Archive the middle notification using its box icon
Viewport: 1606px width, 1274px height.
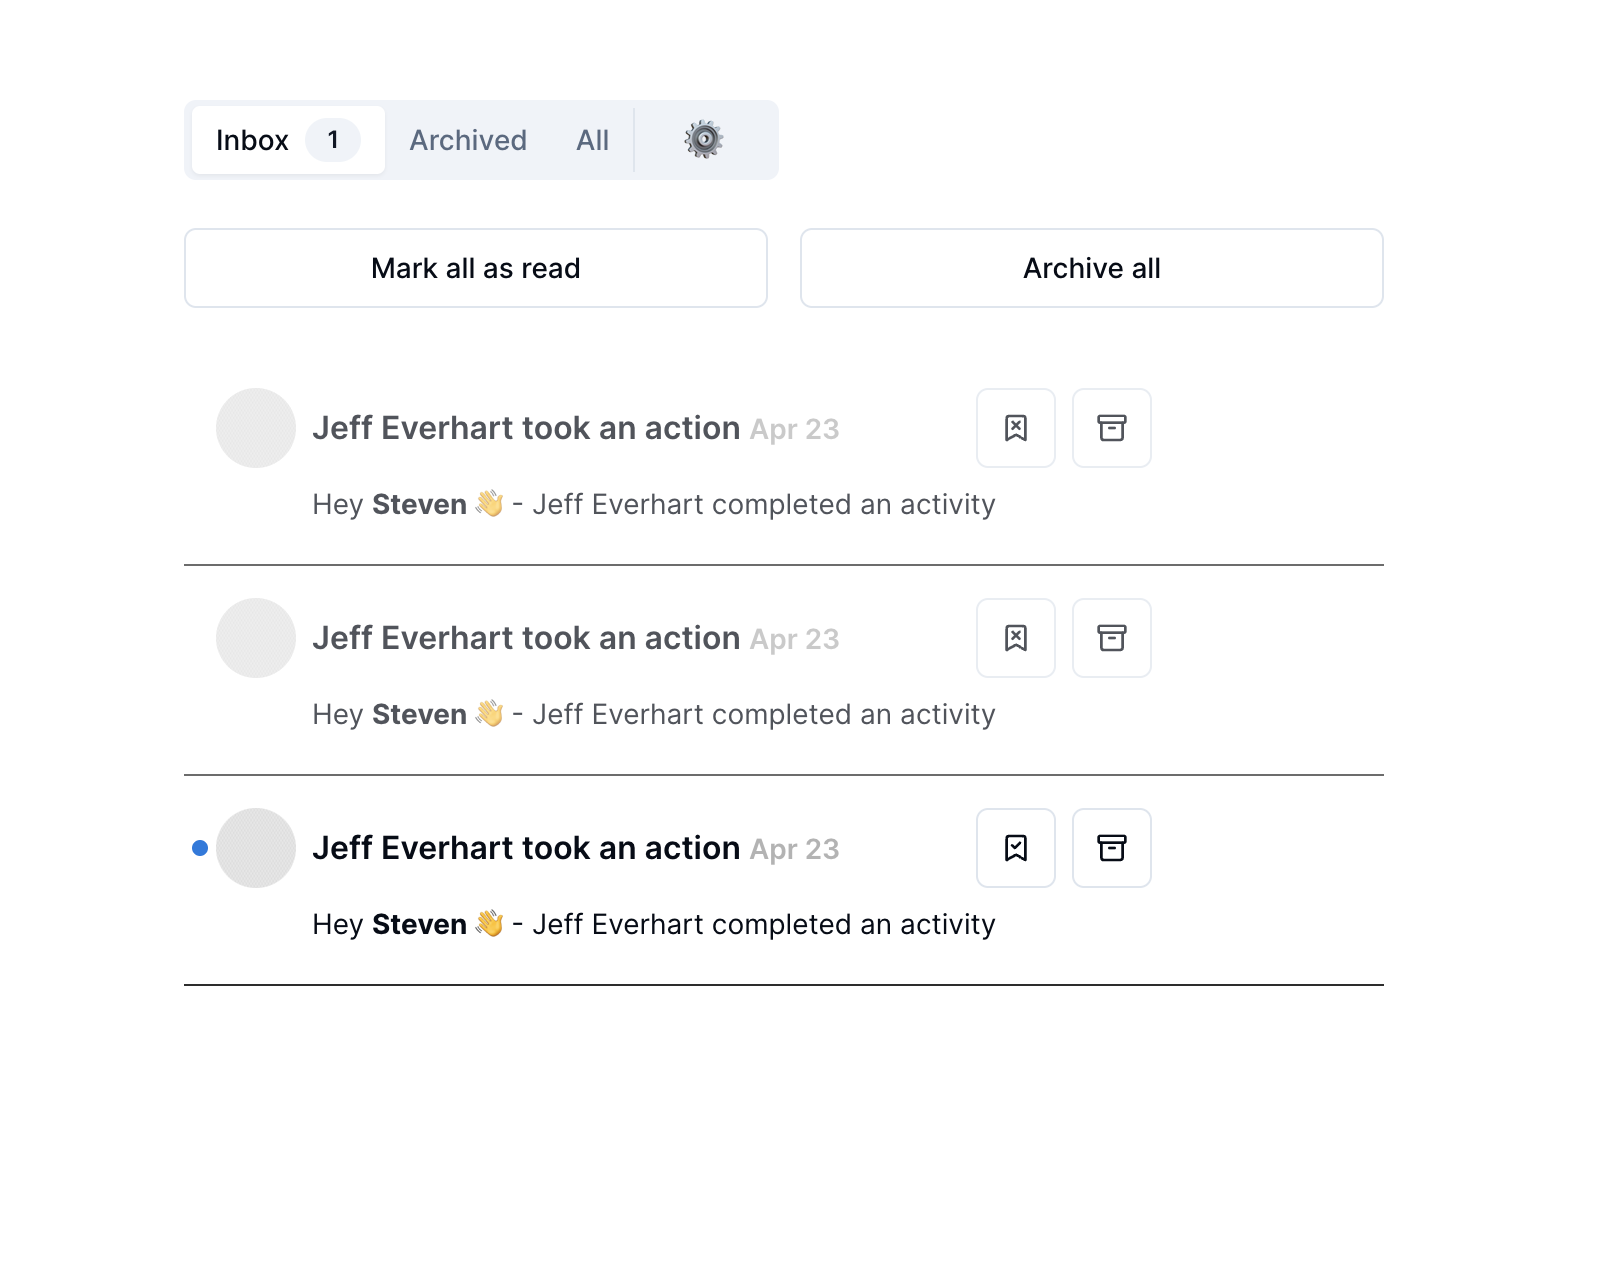click(x=1111, y=638)
